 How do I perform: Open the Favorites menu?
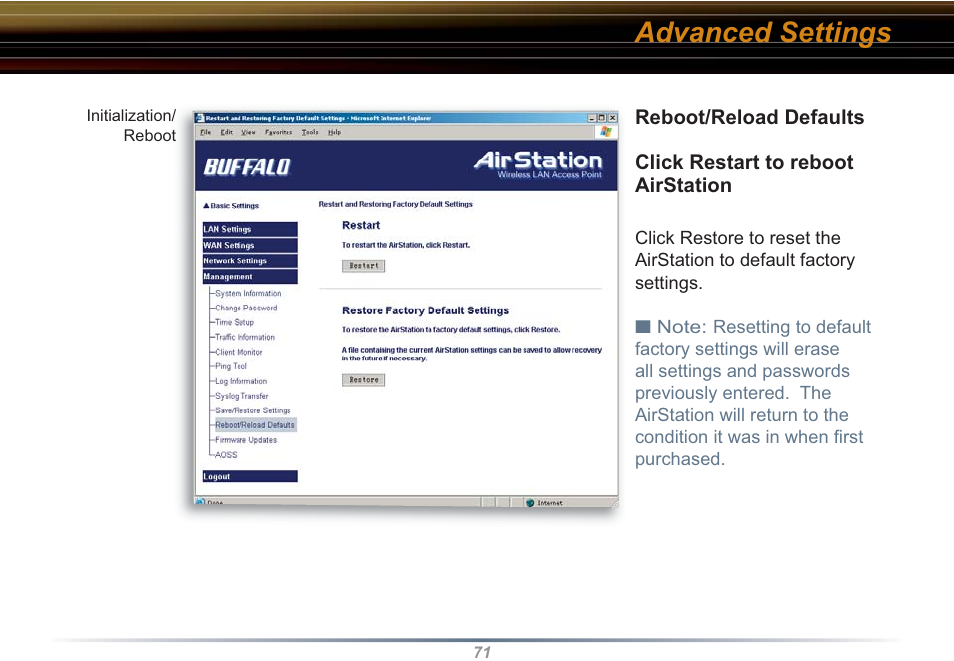[279, 132]
